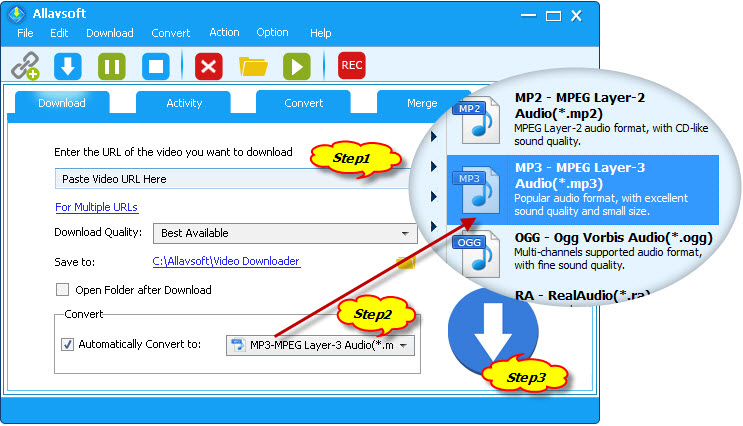
Task: Click the For Multiple URLs link
Action: click(96, 207)
